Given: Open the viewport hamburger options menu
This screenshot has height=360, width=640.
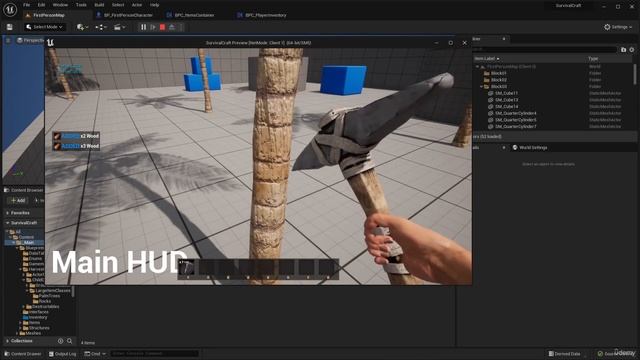Looking at the screenshot, I should tap(8, 40).
